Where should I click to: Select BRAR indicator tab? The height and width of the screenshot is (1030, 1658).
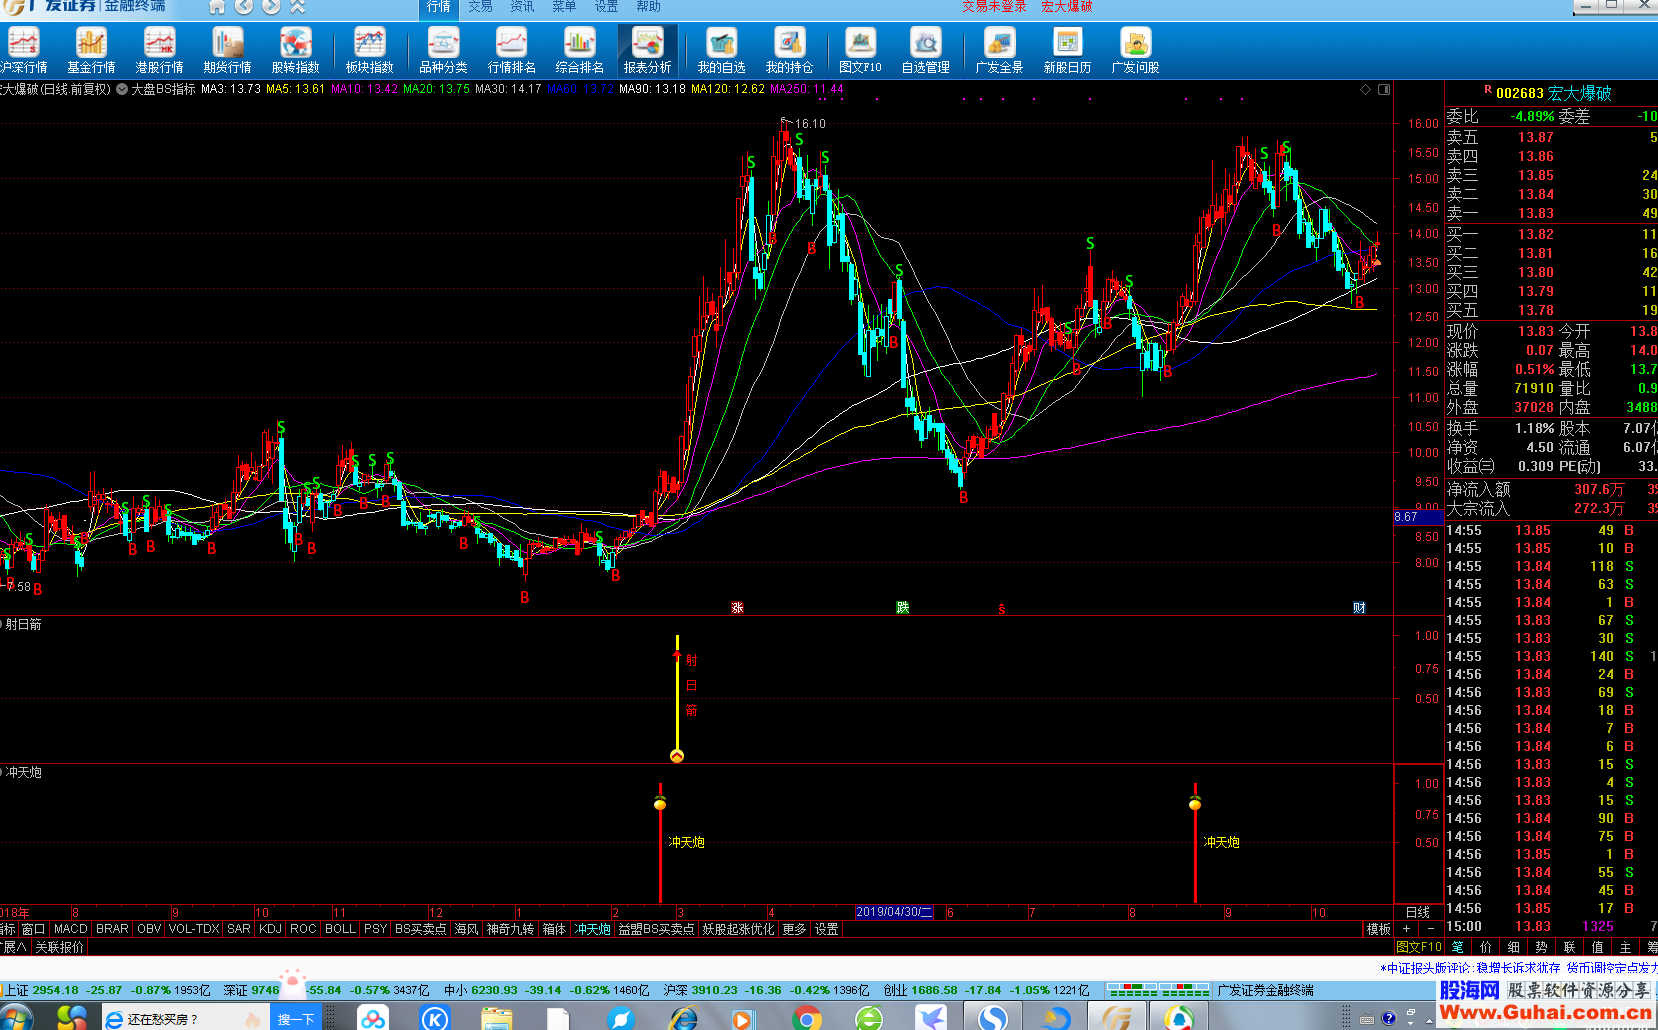tap(112, 929)
